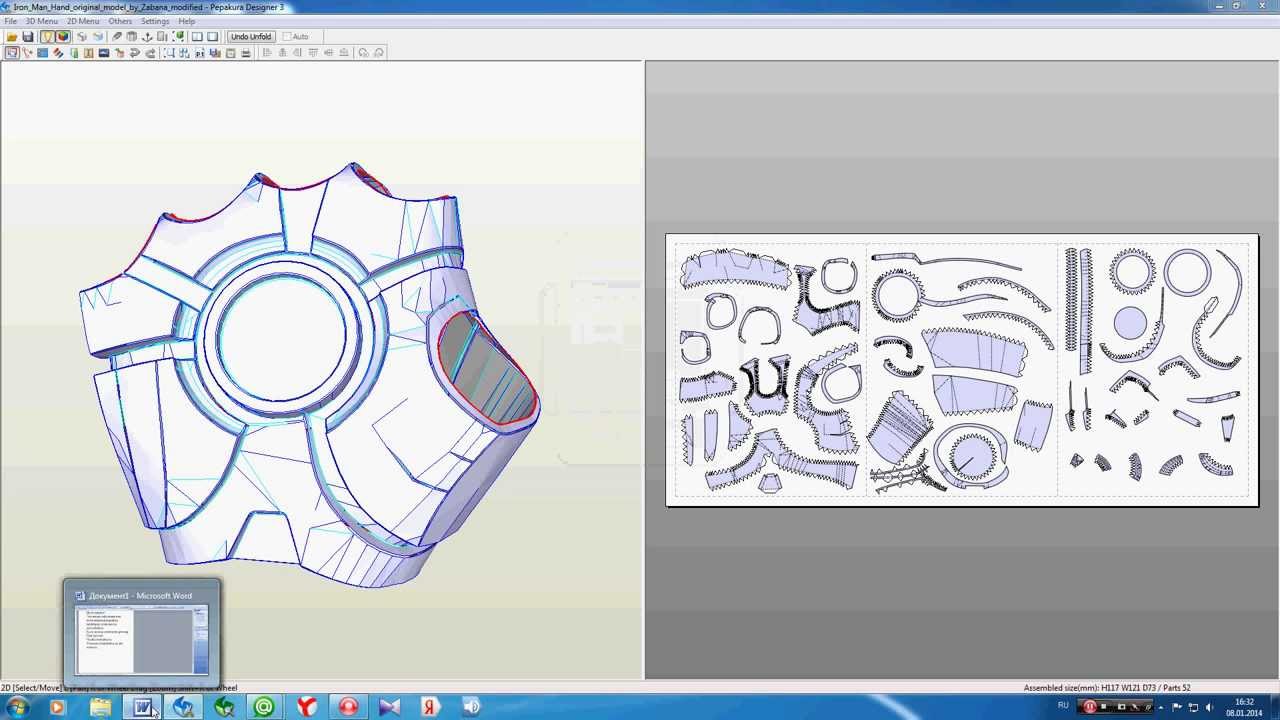The height and width of the screenshot is (720, 1280).
Task: Click the red striped flaps tool icon
Action: (x=58, y=53)
